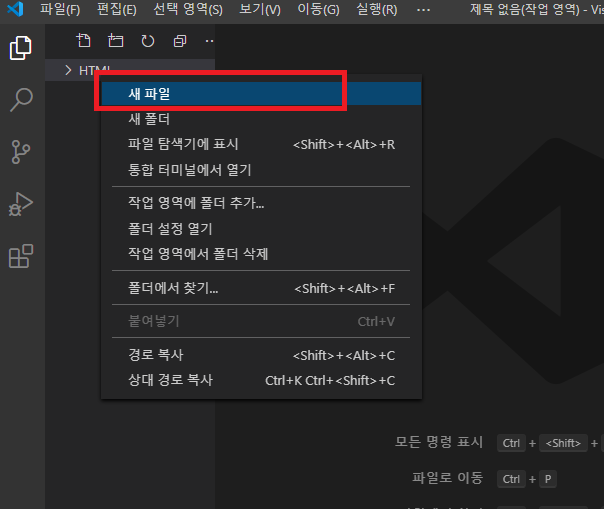604x509 pixels.
Task: Open the Extensions view
Action: pyautogui.click(x=21, y=256)
